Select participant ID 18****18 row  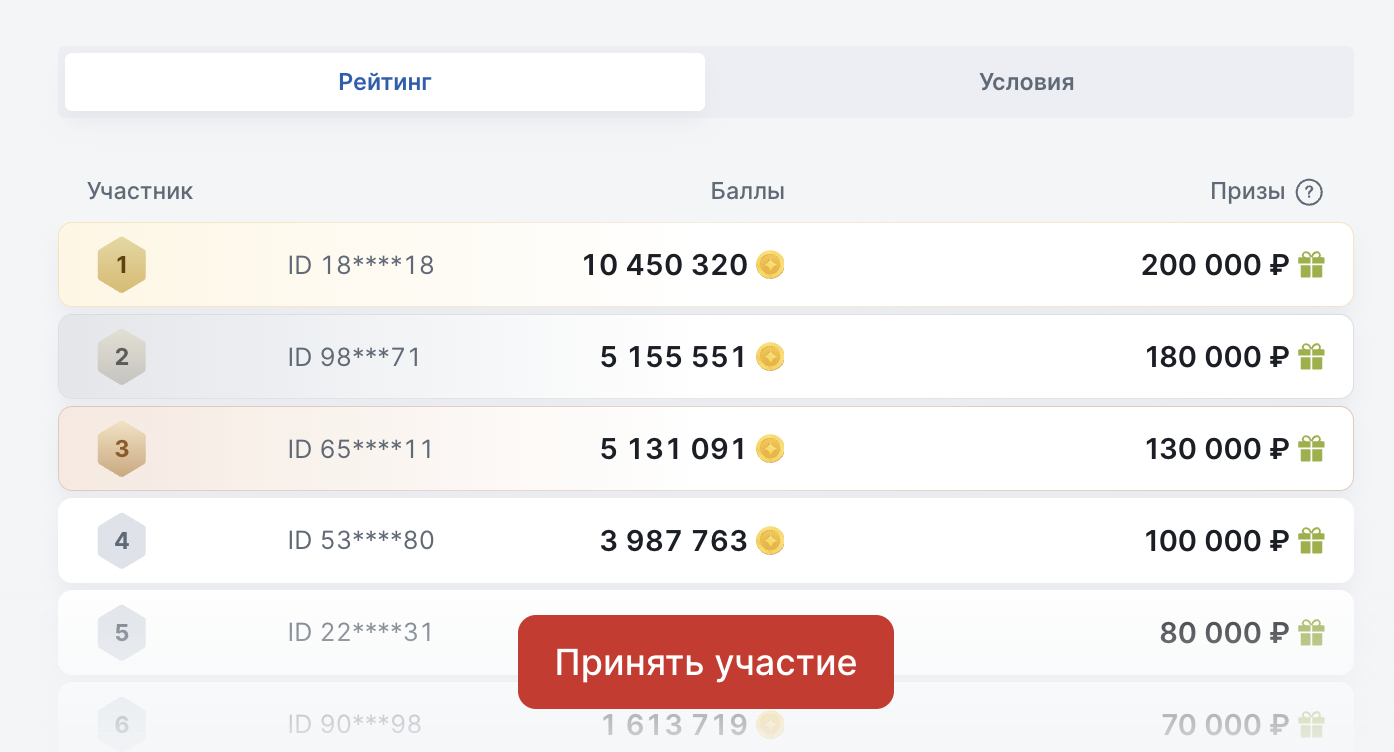tap(361, 265)
